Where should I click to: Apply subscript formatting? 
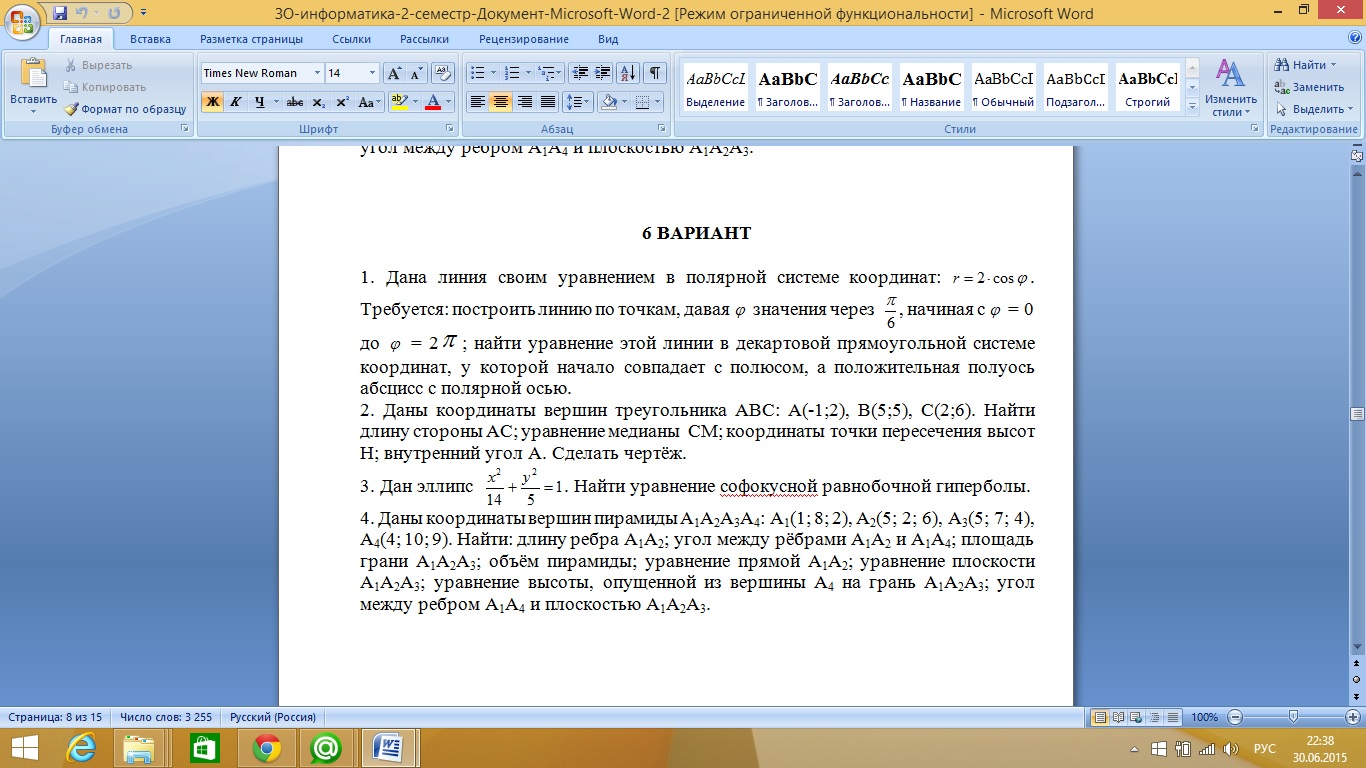pos(318,102)
